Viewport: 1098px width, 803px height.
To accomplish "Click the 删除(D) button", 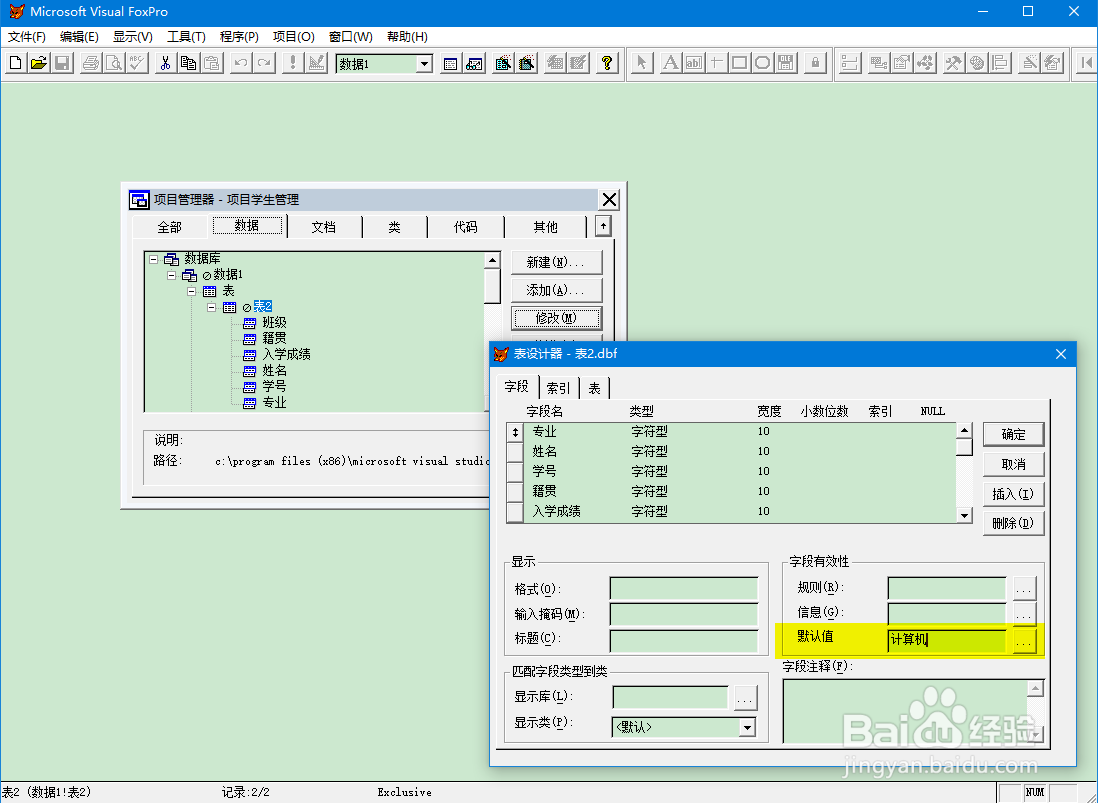I will click(x=1013, y=523).
